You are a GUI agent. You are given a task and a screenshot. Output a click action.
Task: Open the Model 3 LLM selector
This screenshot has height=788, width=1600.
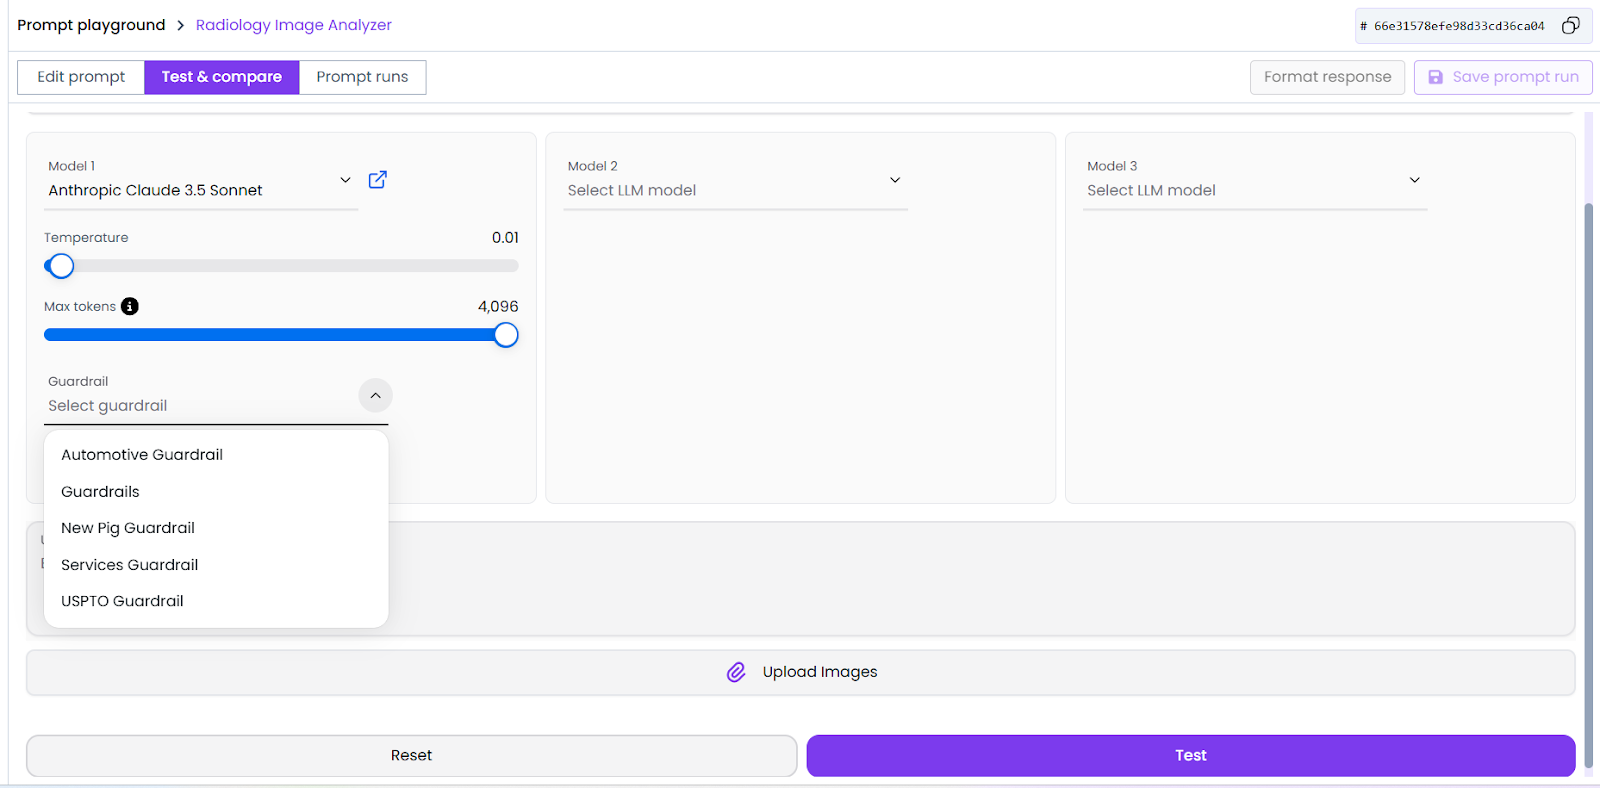pyautogui.click(x=1414, y=180)
